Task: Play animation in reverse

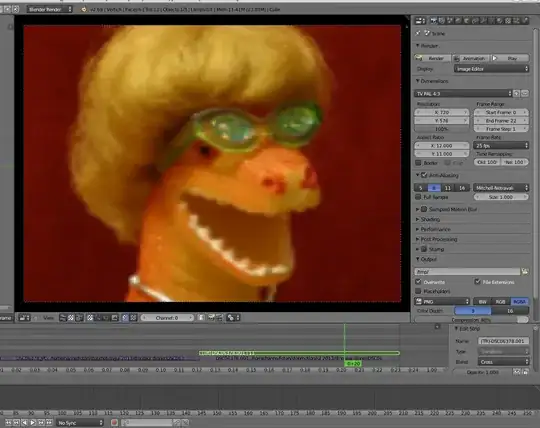Action: 24,422
